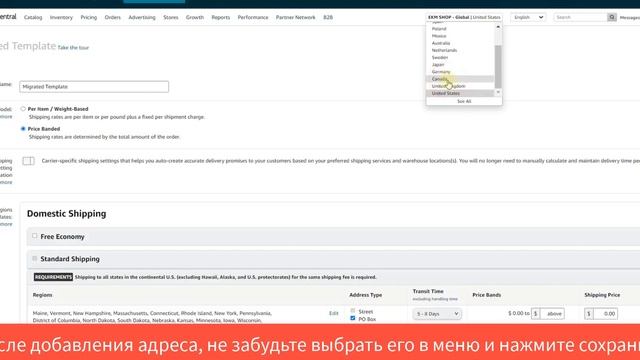Click the Price Bands column header

click(487, 295)
